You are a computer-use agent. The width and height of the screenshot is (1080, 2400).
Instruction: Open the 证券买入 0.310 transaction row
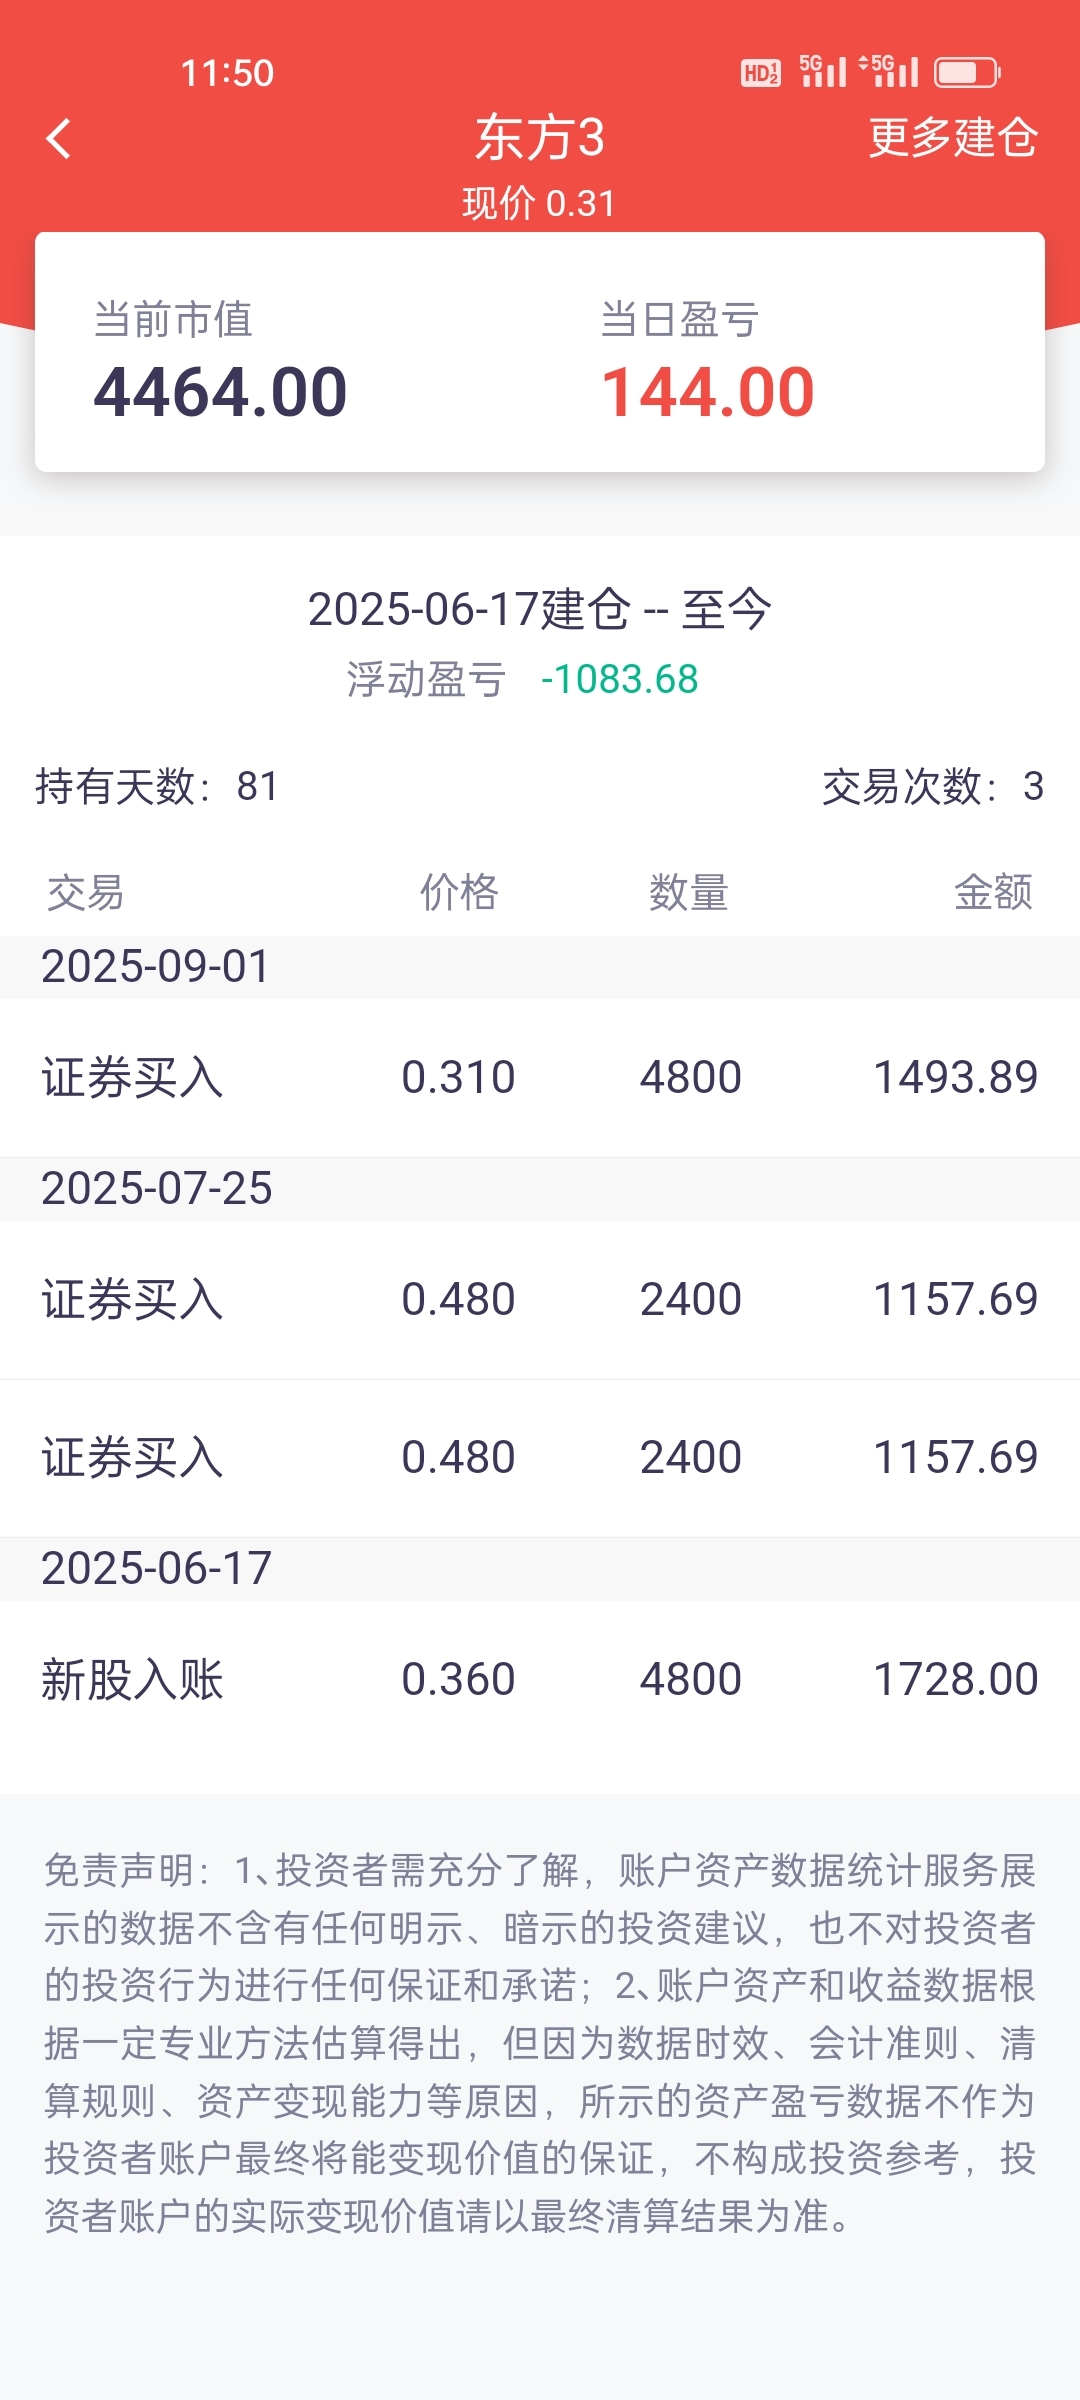pyautogui.click(x=540, y=1078)
